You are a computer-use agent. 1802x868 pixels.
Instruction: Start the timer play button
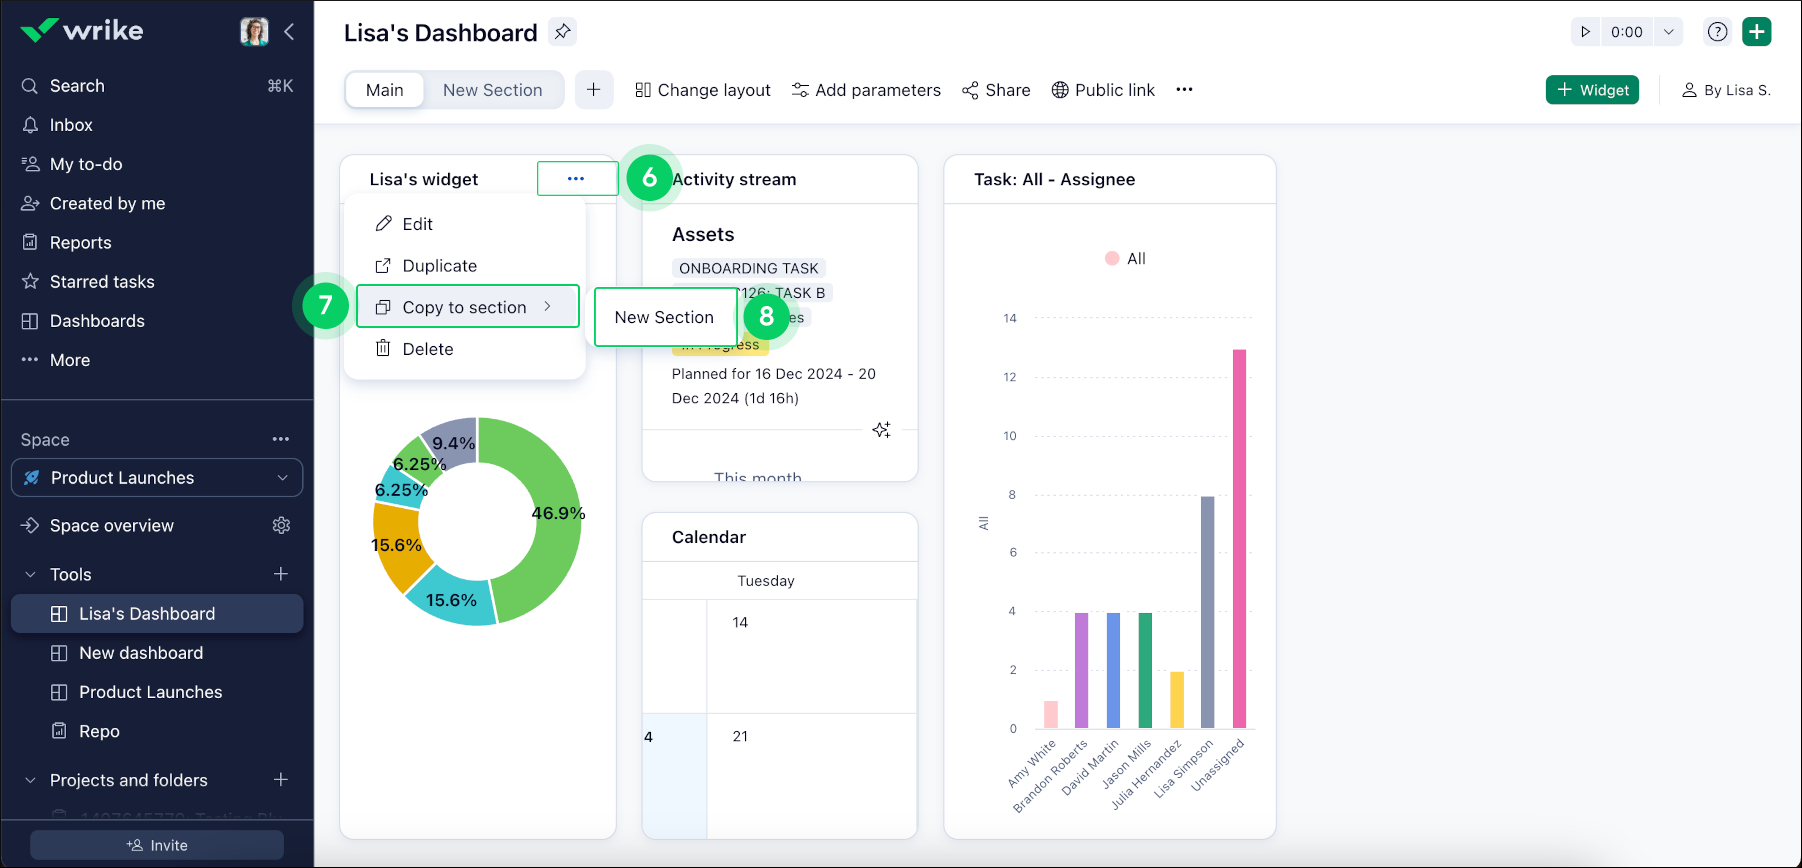tap(1585, 32)
